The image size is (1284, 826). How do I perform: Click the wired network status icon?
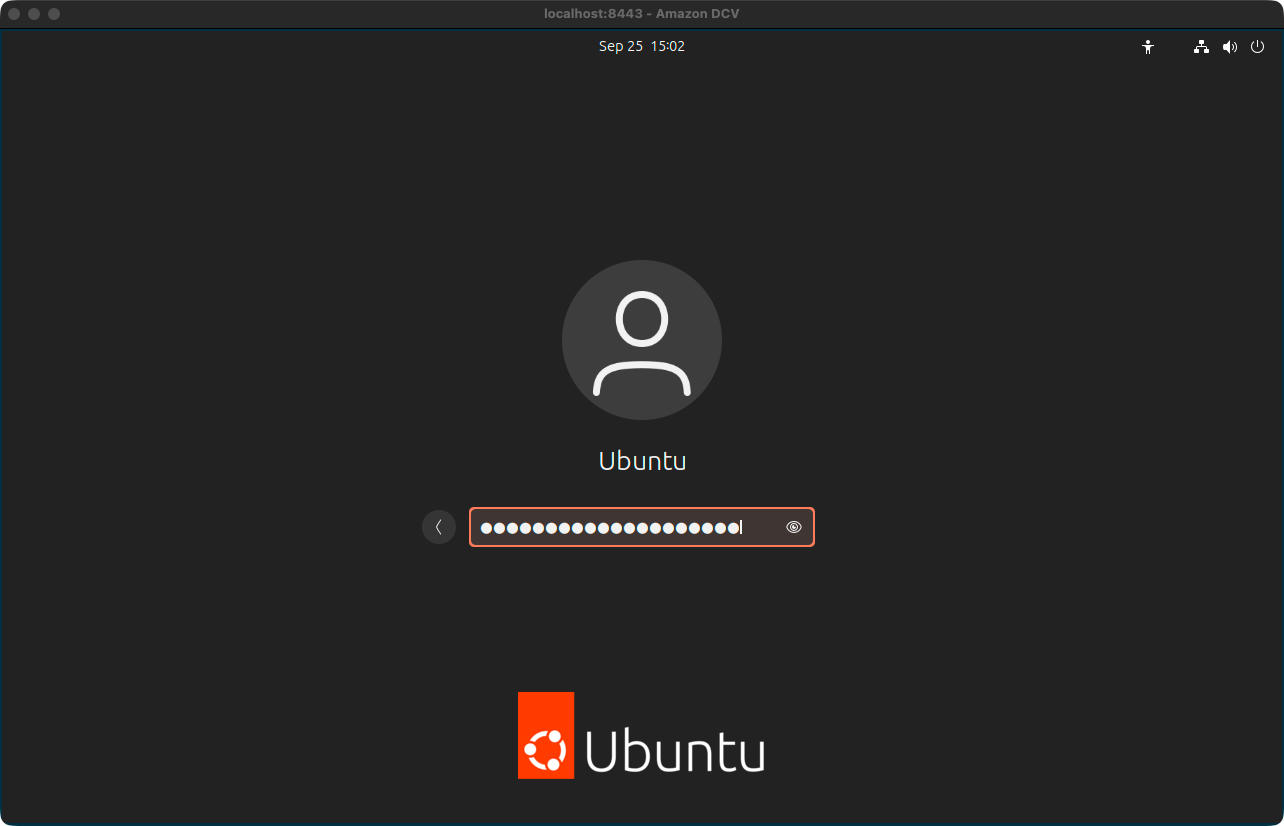coord(1201,47)
